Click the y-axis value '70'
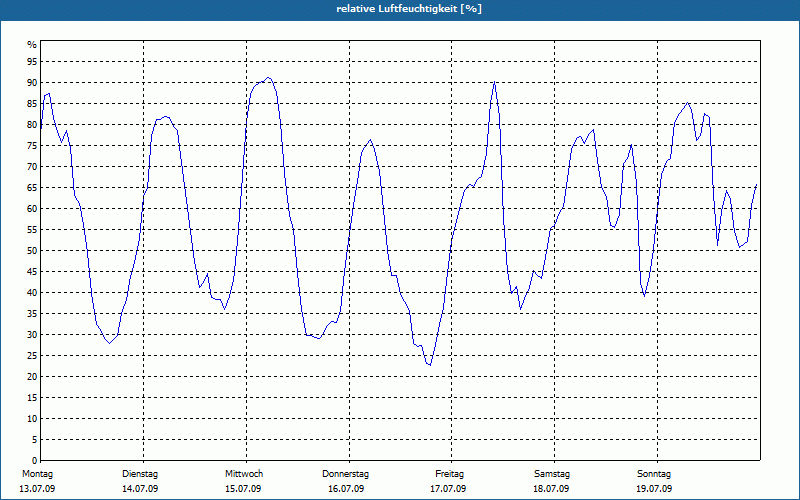 coord(32,167)
